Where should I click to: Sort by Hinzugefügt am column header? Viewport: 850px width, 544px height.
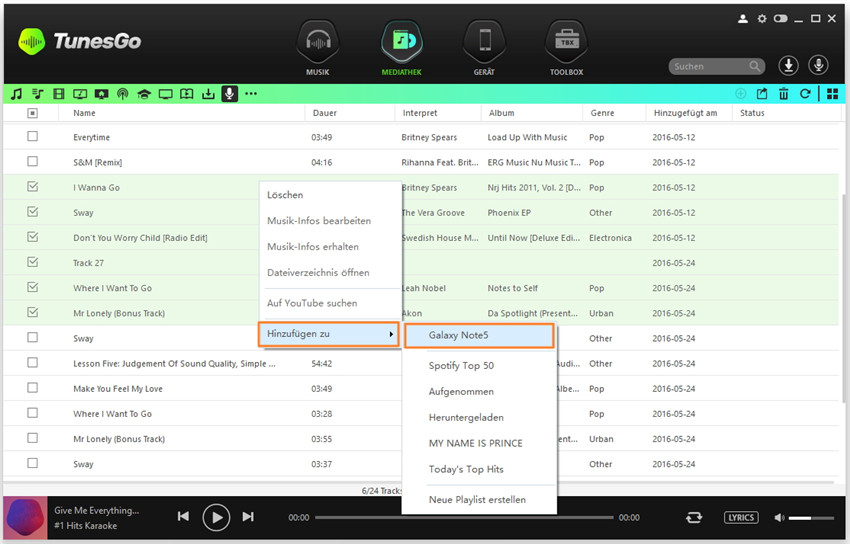(x=686, y=113)
